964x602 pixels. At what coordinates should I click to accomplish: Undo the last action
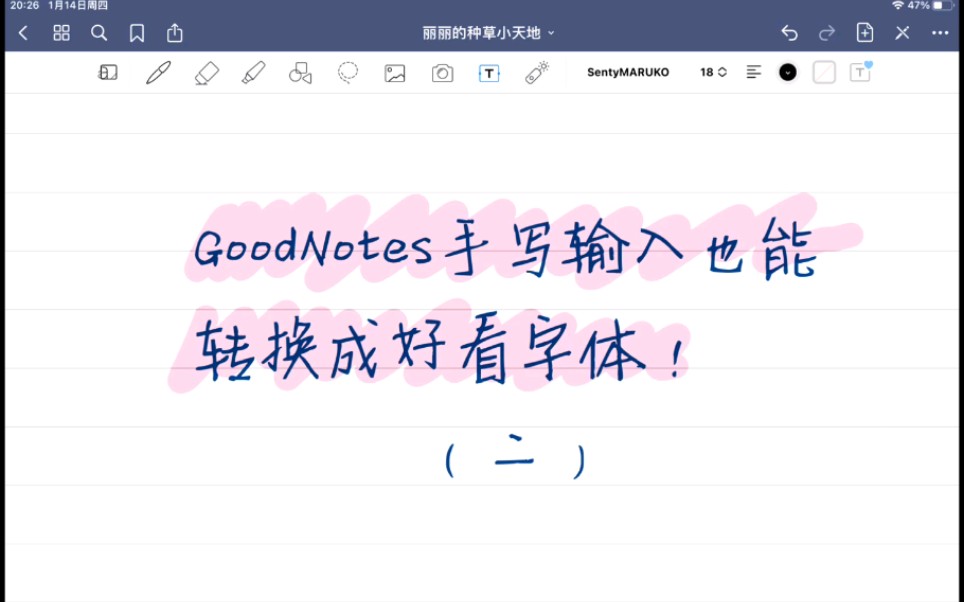point(789,33)
